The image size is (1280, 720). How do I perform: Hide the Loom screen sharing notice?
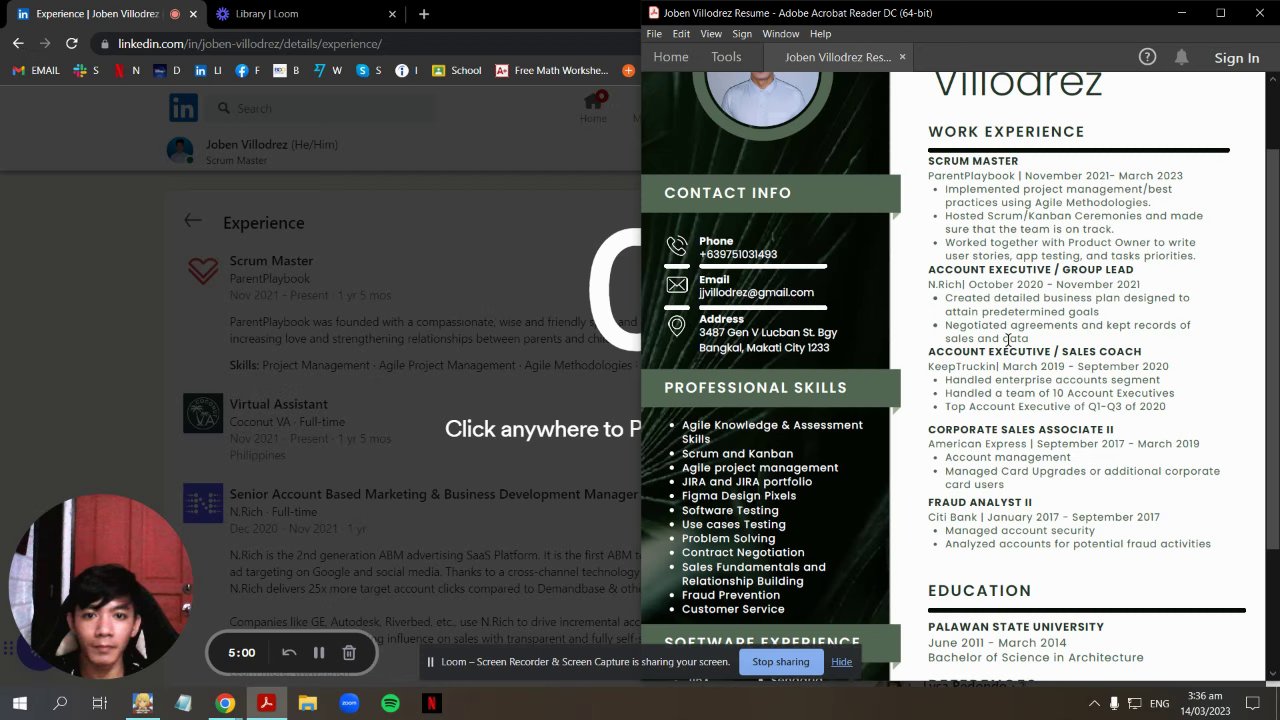tap(842, 661)
